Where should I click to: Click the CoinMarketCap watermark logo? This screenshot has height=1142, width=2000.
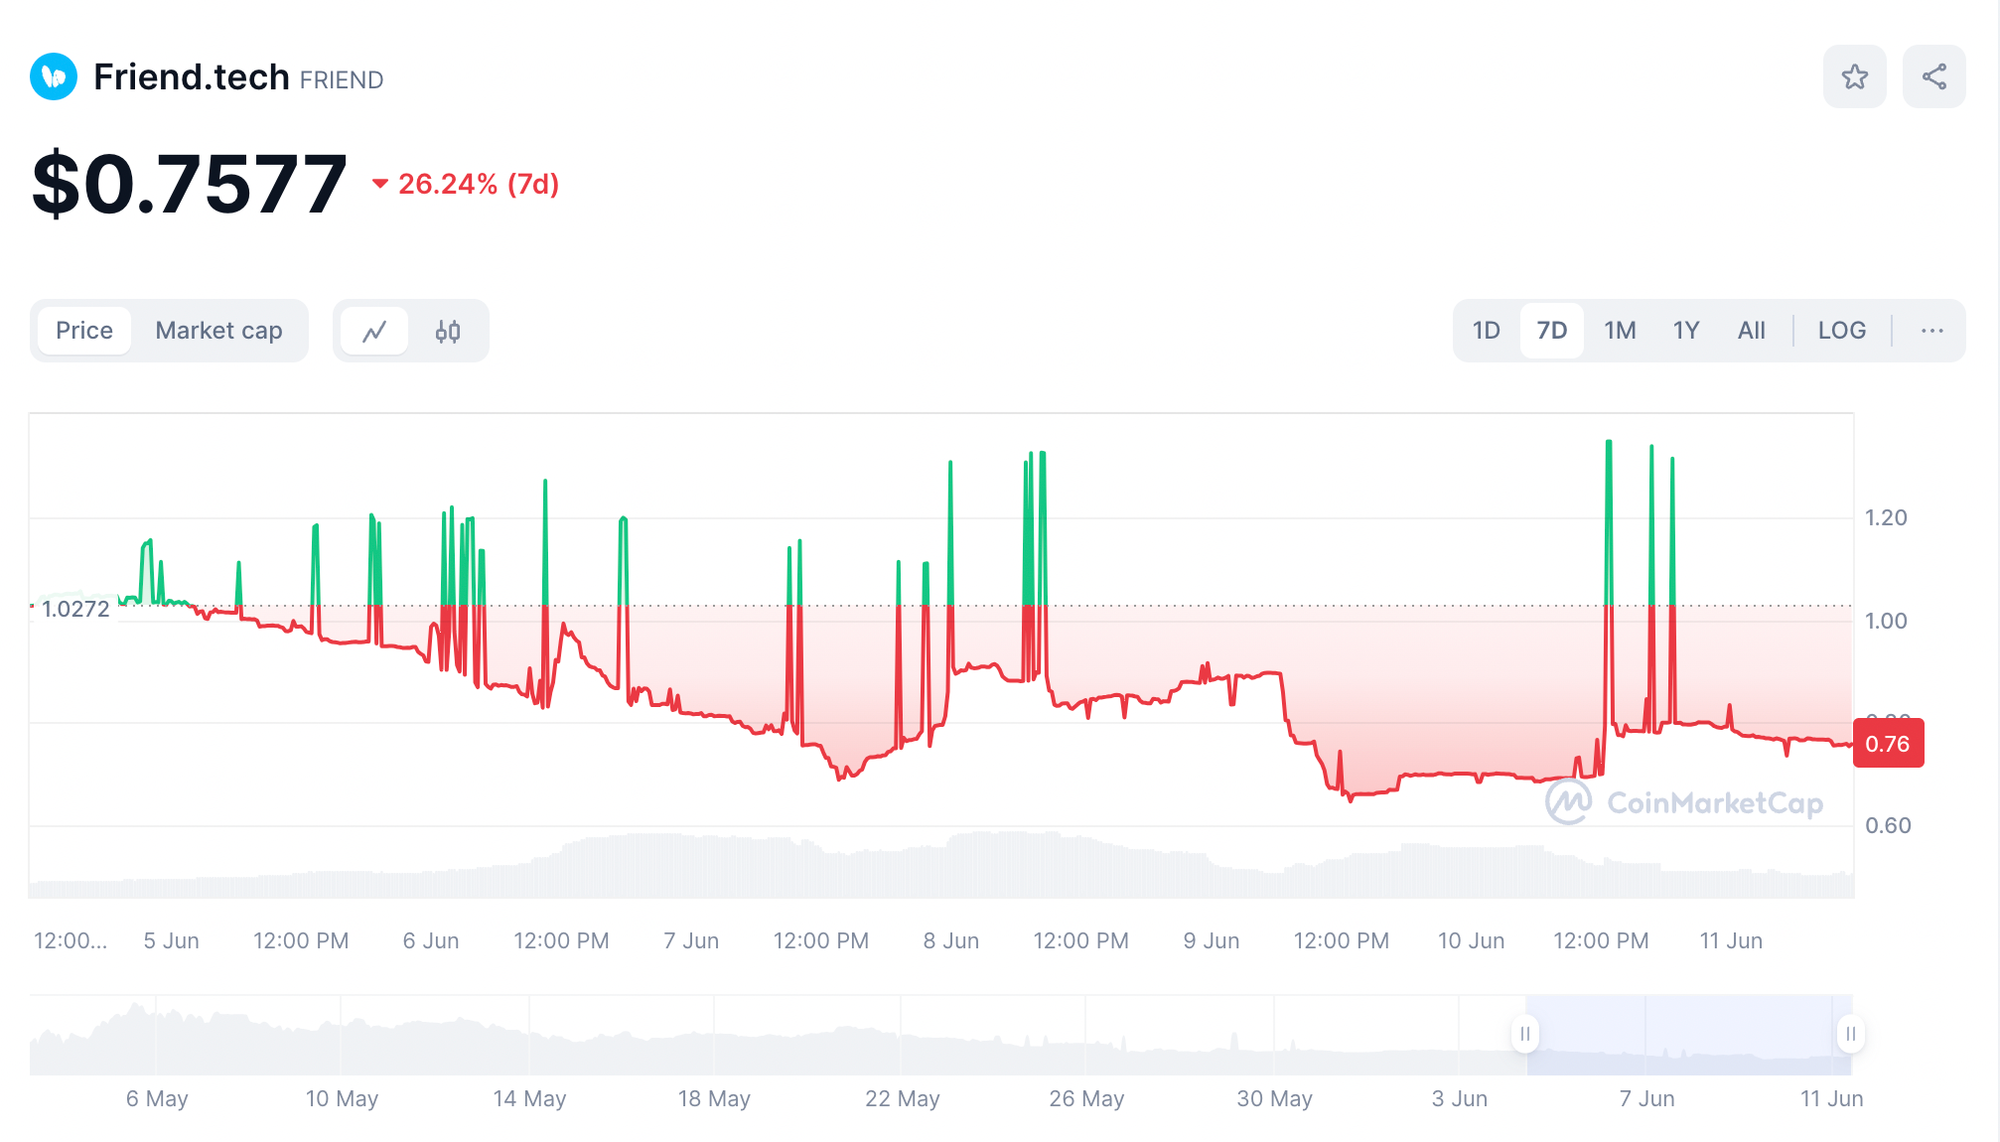1684,803
